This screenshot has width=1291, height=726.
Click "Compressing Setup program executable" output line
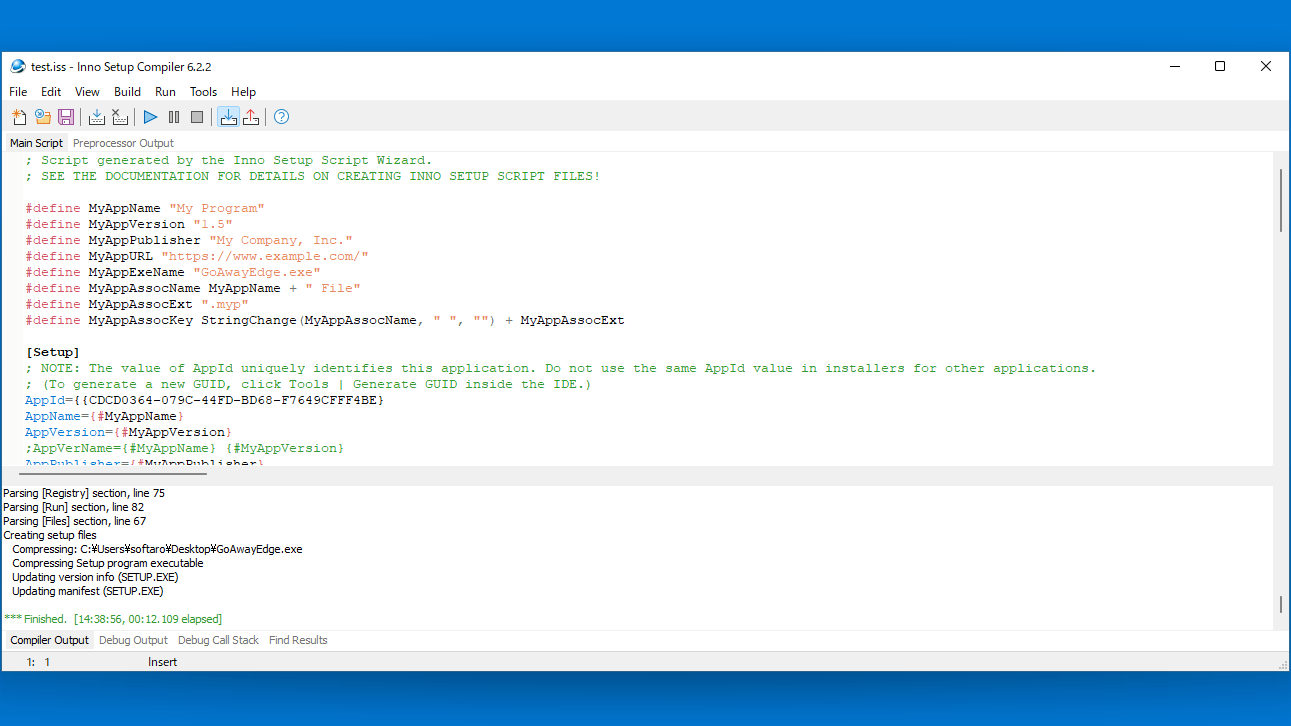point(108,563)
